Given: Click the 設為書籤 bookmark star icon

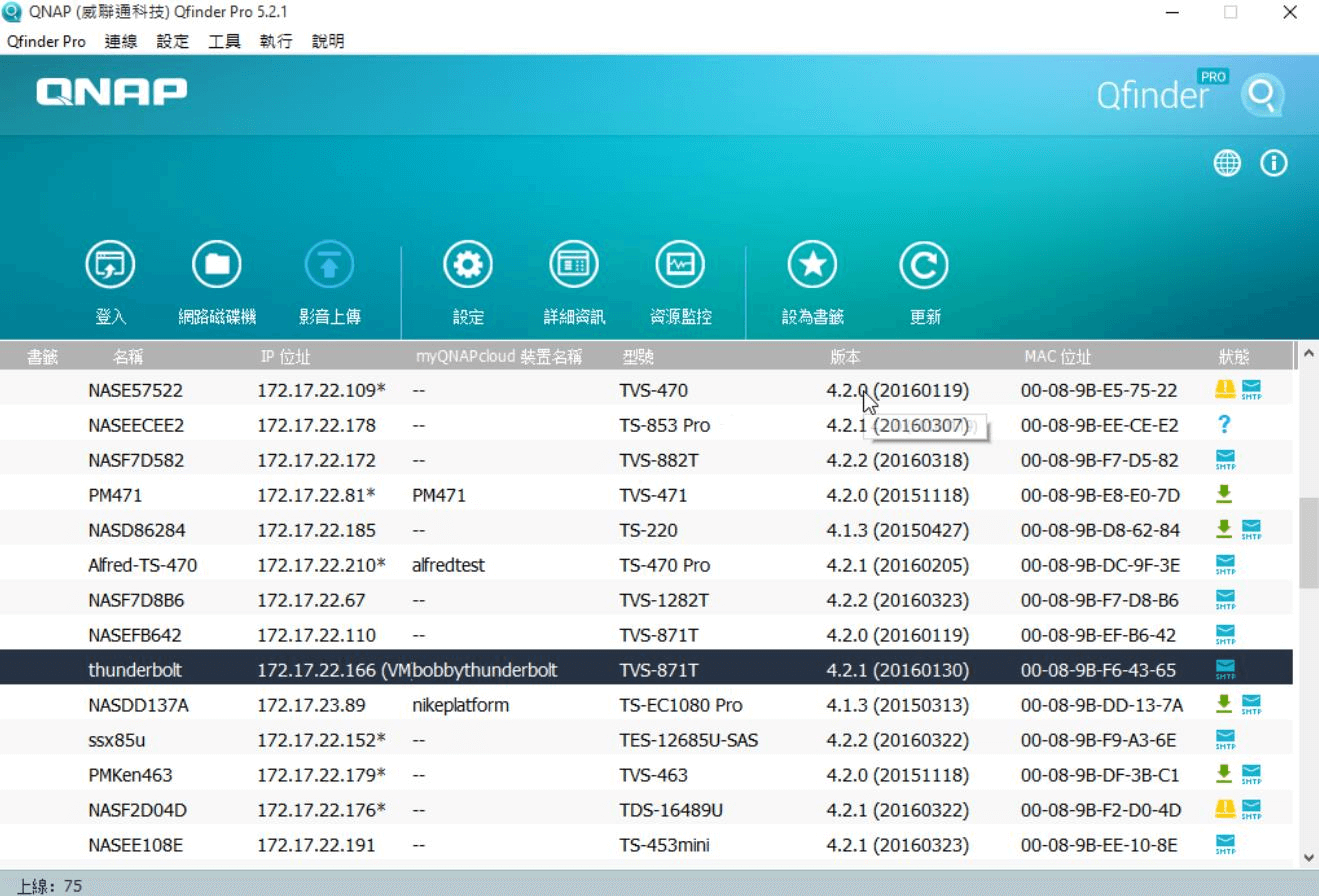Looking at the screenshot, I should [x=812, y=266].
